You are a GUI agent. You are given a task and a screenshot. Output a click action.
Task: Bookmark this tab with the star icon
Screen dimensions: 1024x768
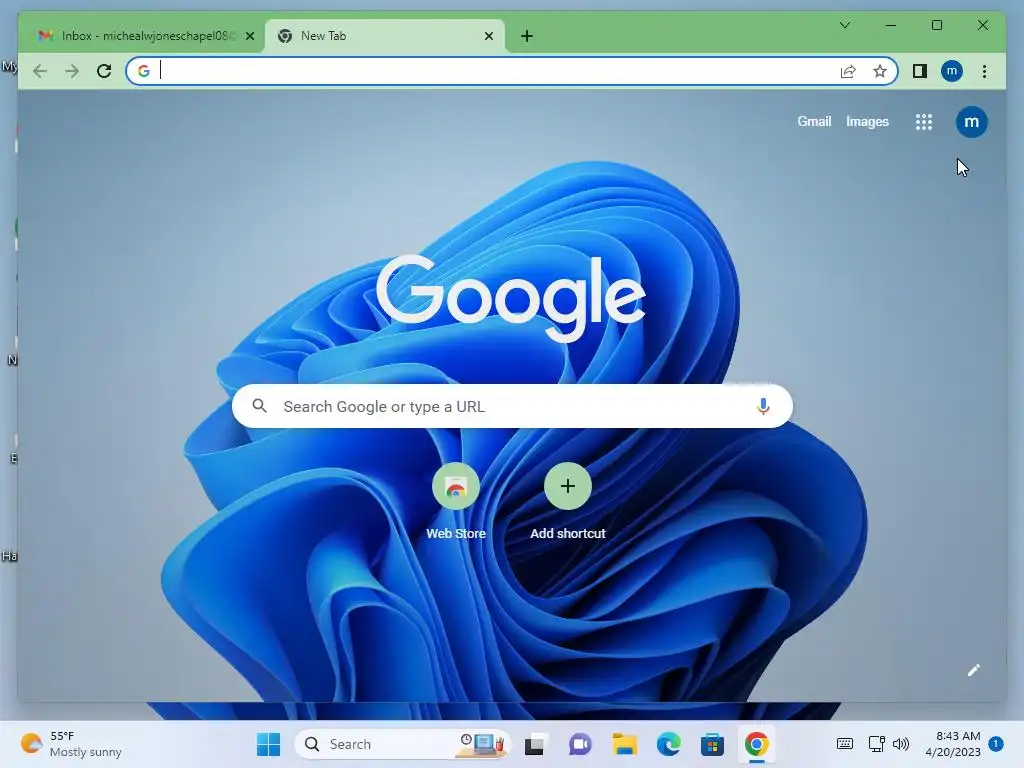(x=880, y=71)
